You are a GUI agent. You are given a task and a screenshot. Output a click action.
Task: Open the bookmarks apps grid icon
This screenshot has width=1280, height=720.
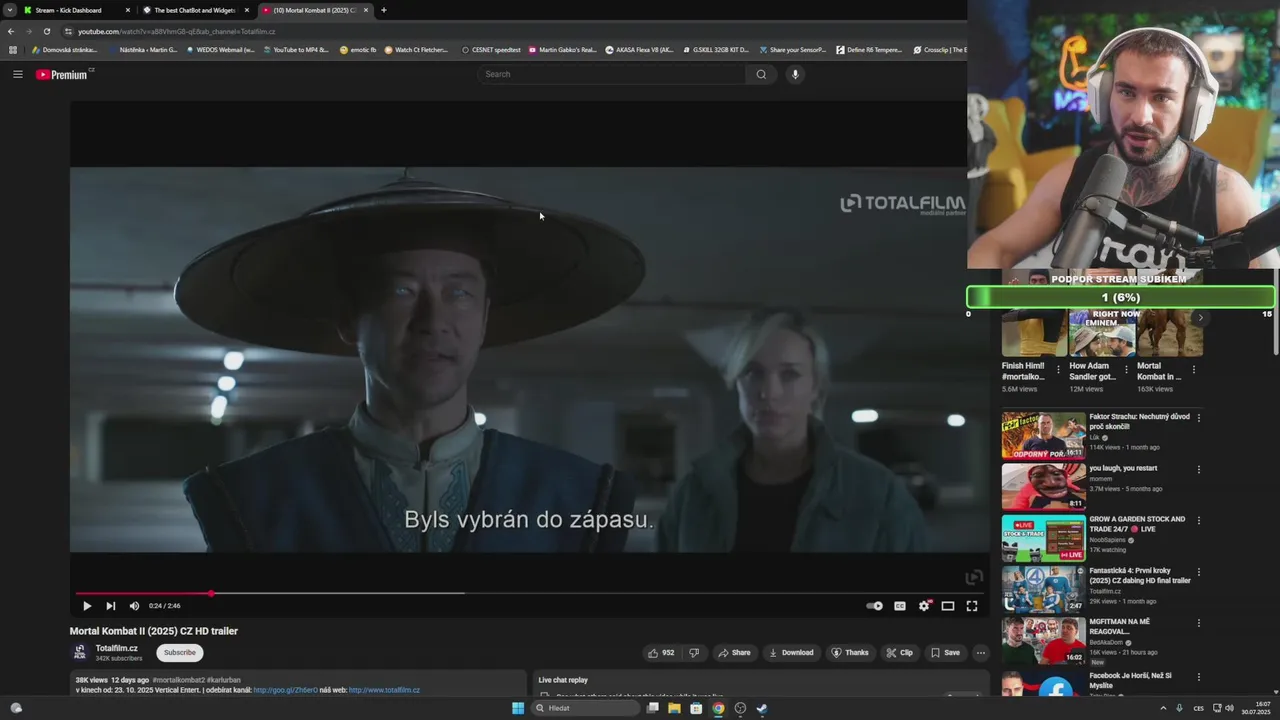(x=13, y=50)
